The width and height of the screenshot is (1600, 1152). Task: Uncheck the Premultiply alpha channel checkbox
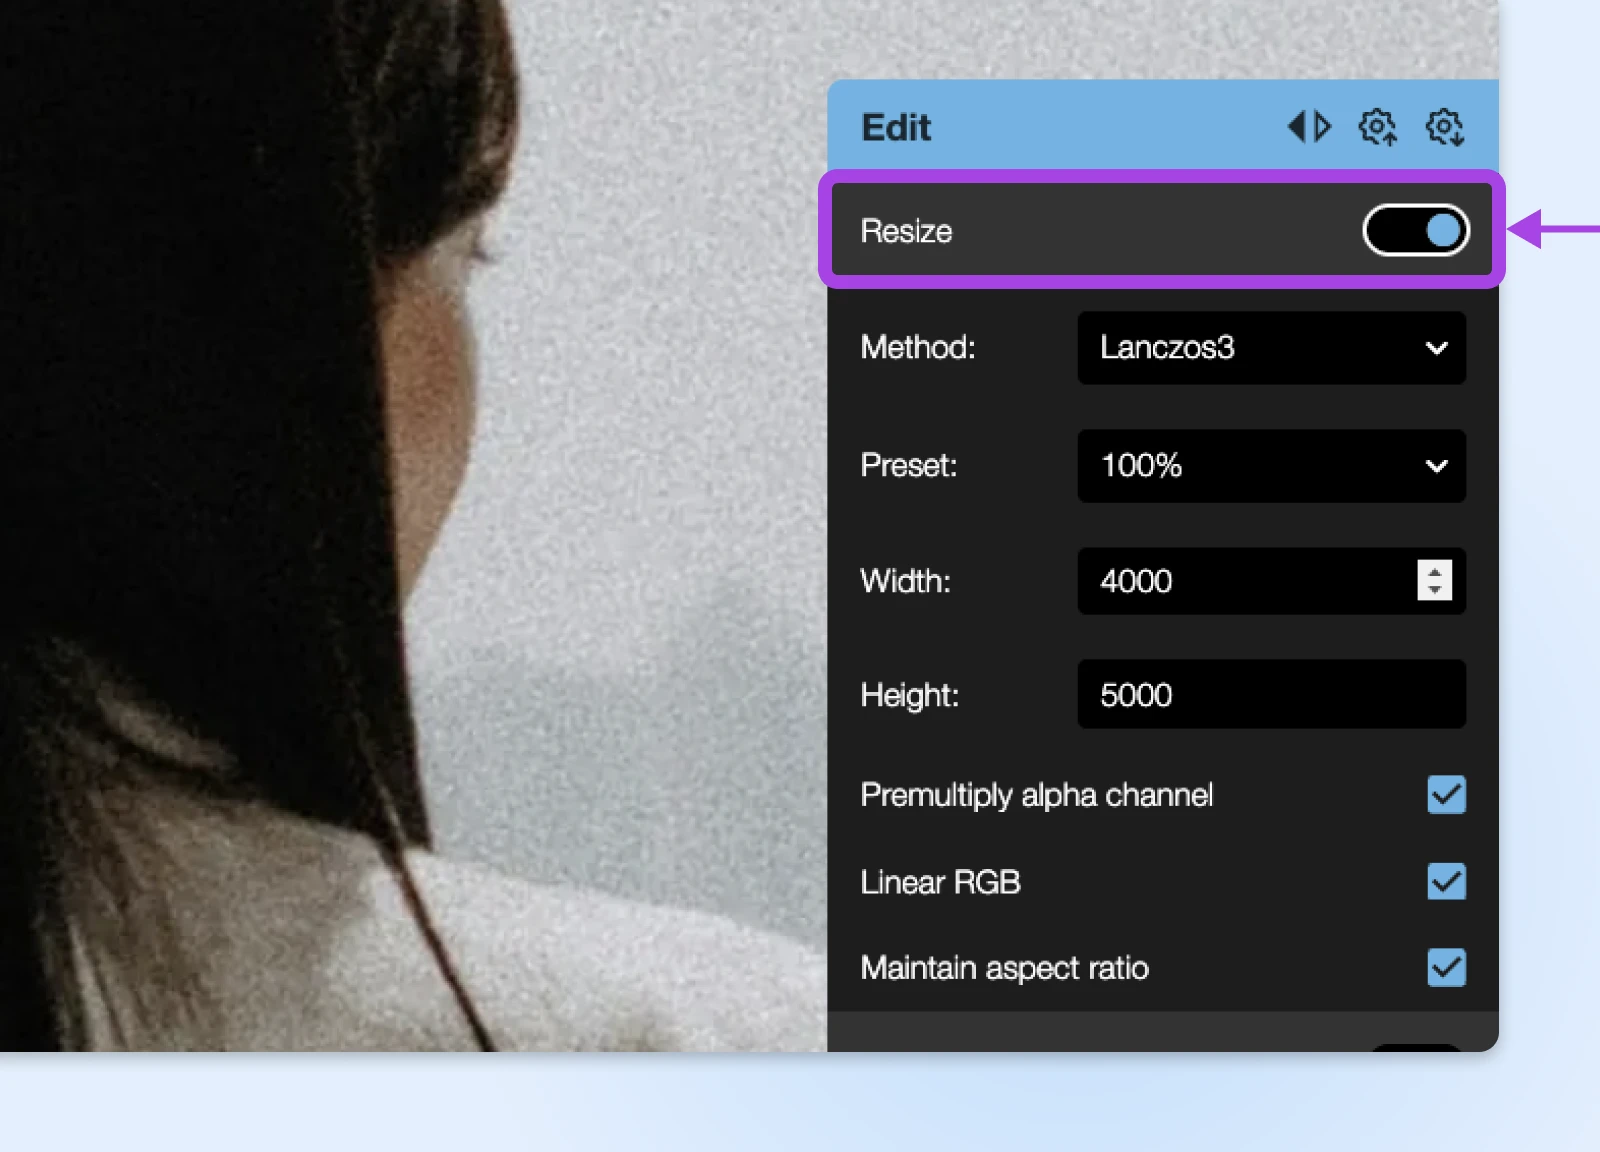pyautogui.click(x=1446, y=795)
